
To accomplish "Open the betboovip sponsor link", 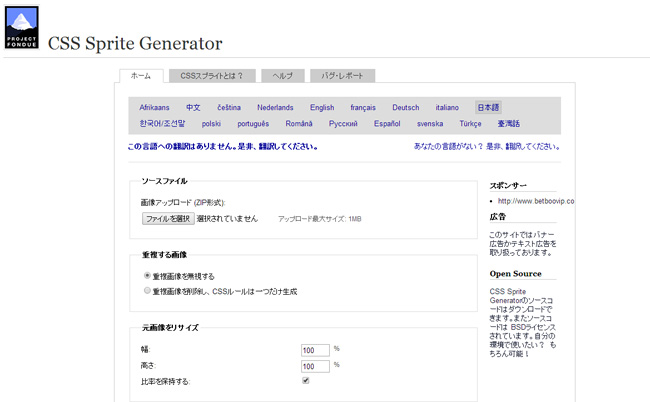I will point(536,201).
